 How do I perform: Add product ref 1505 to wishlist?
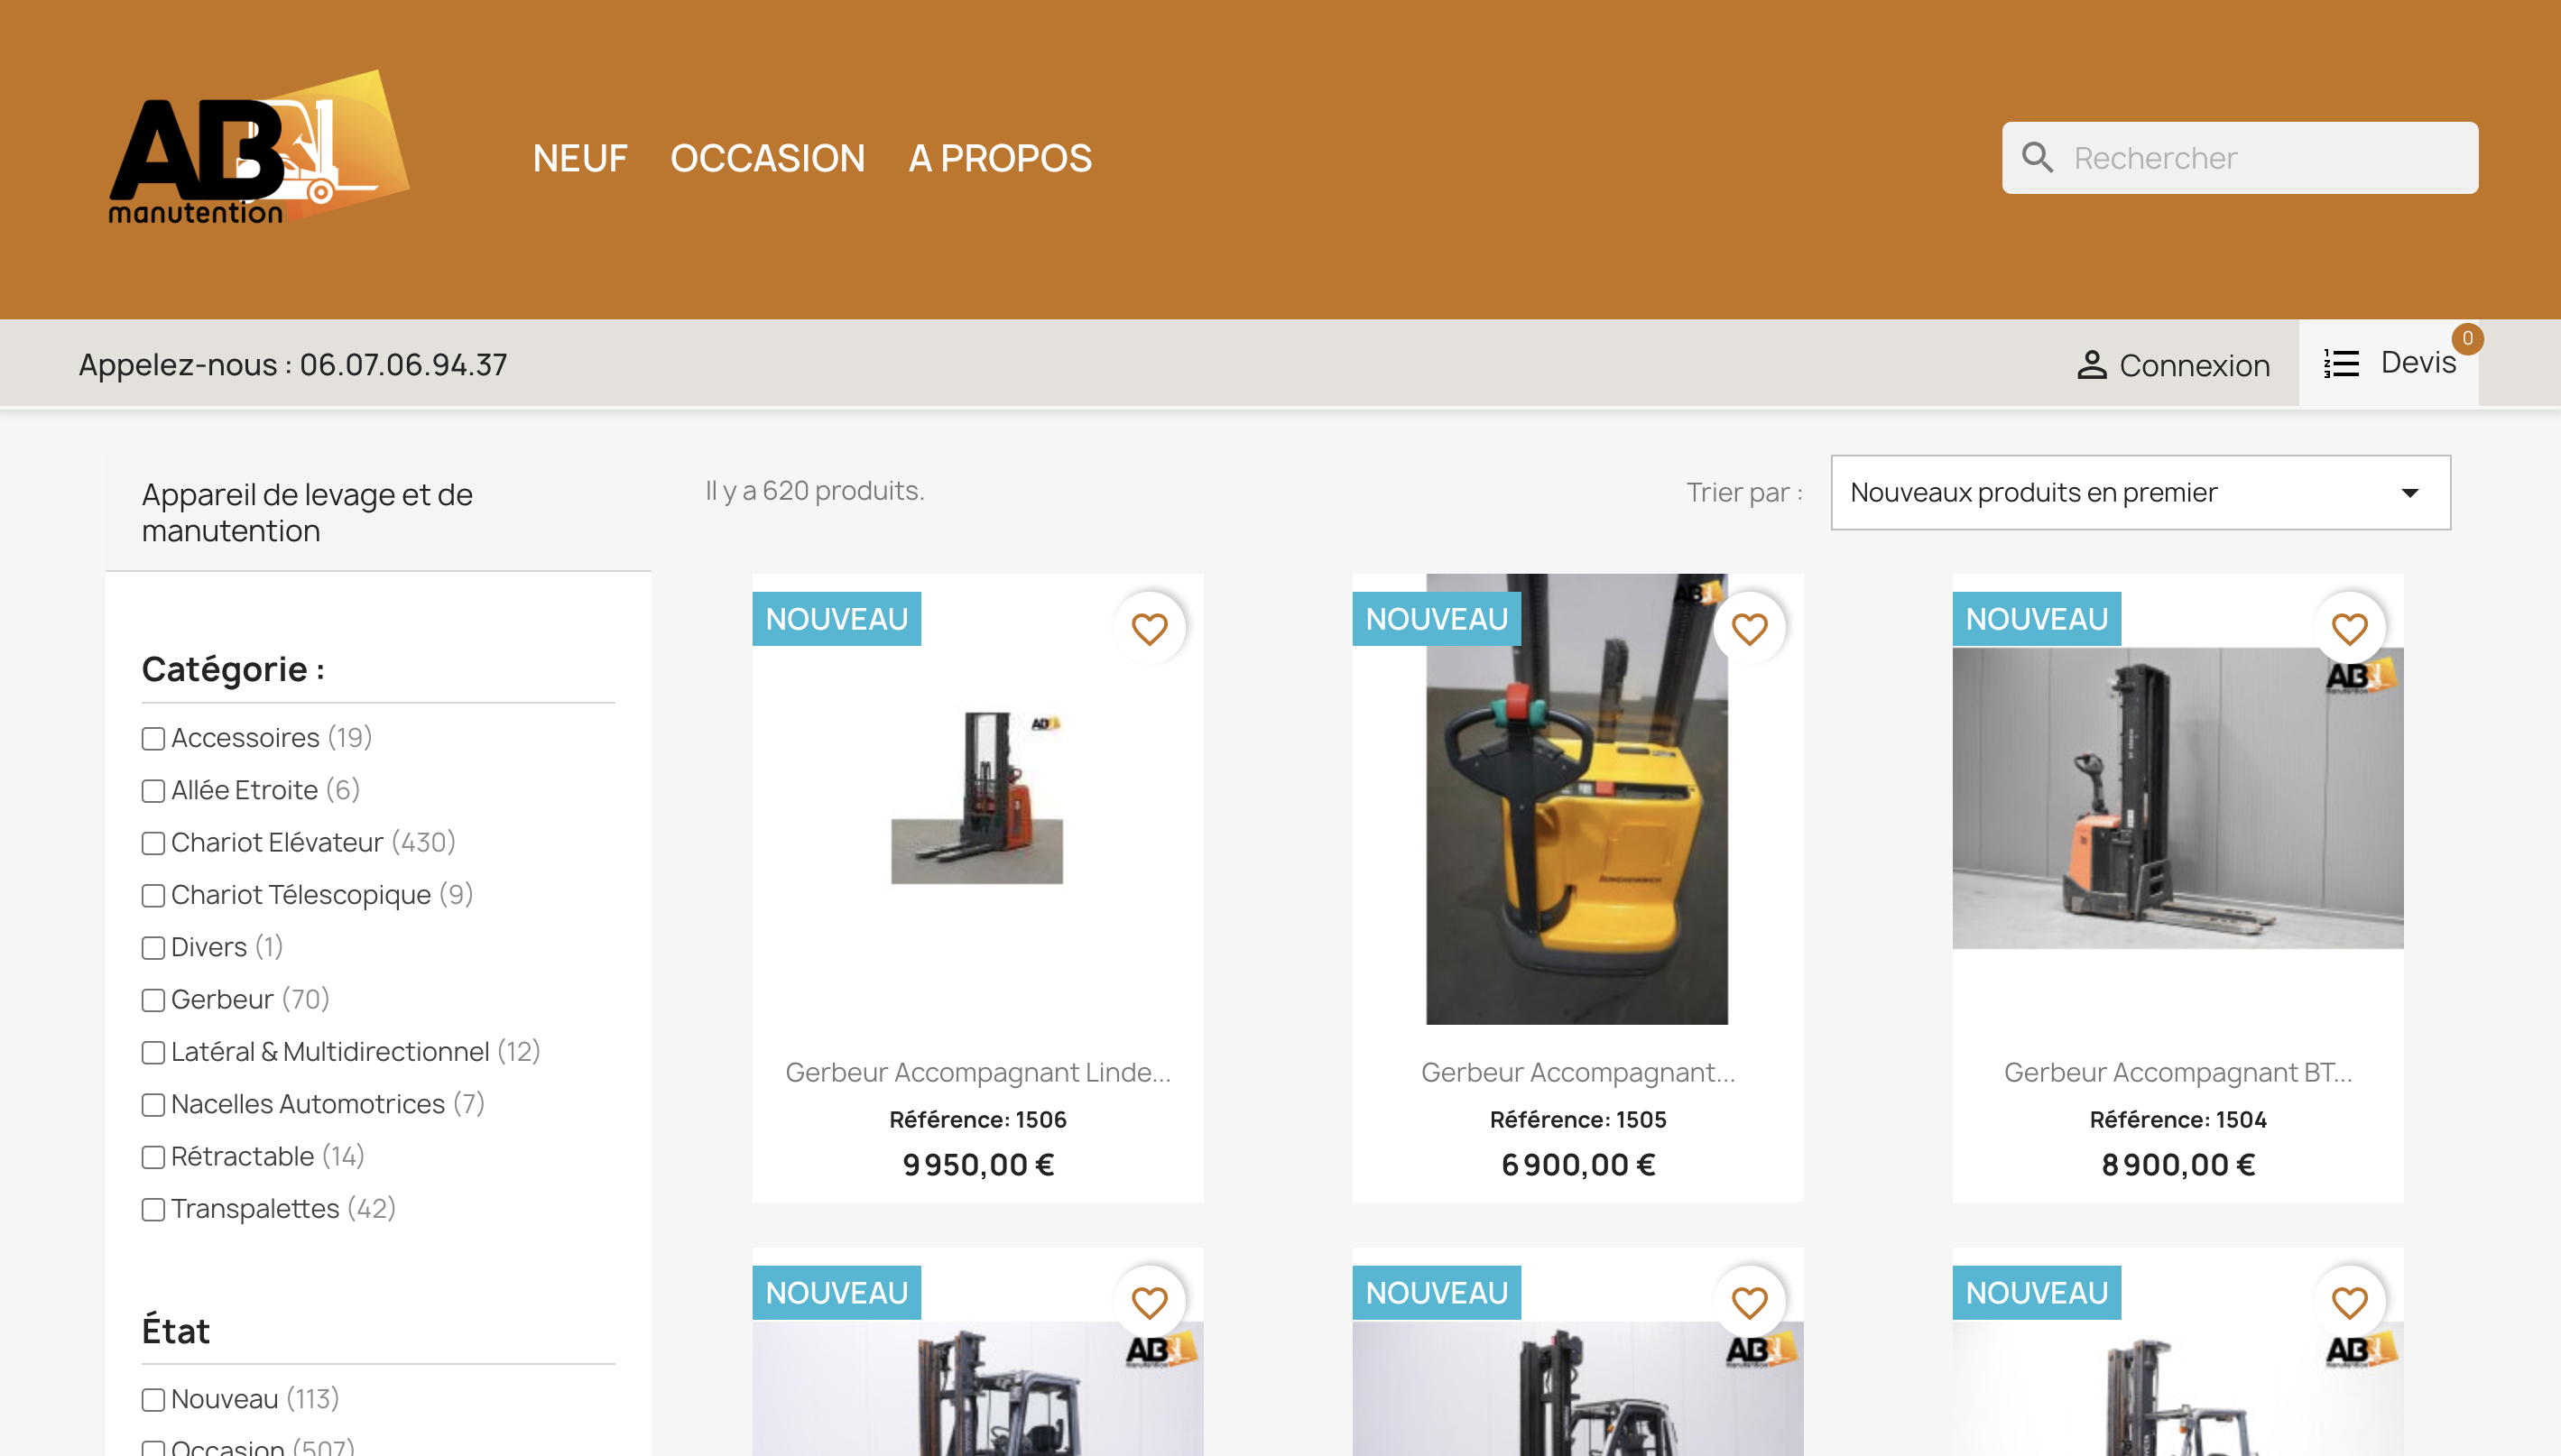pos(1749,629)
